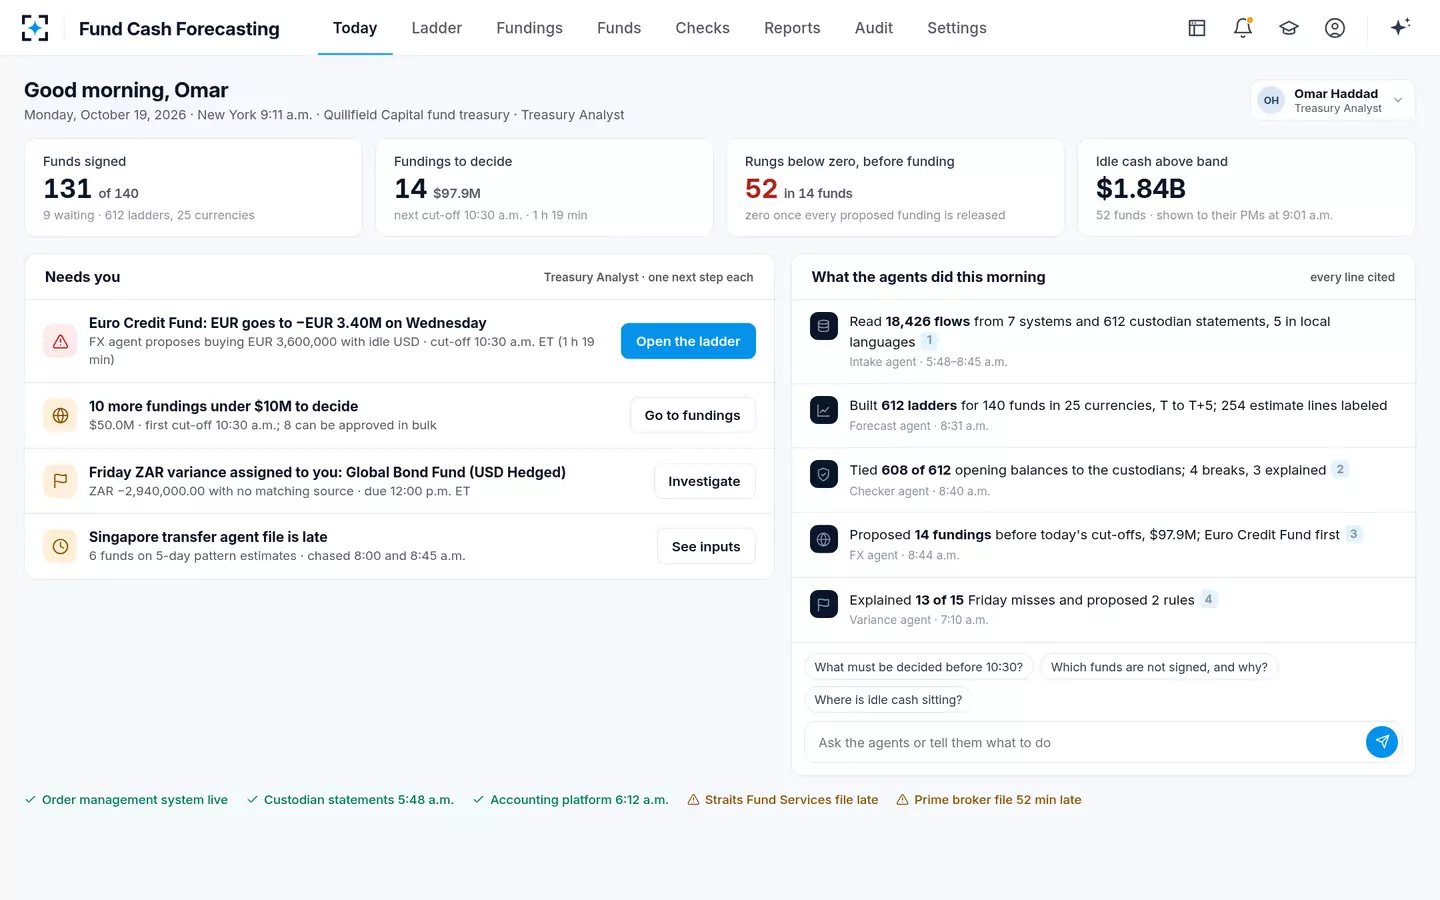Click the Fund Cash Forecasting logo icon
The width and height of the screenshot is (1440, 900).
tap(35, 28)
